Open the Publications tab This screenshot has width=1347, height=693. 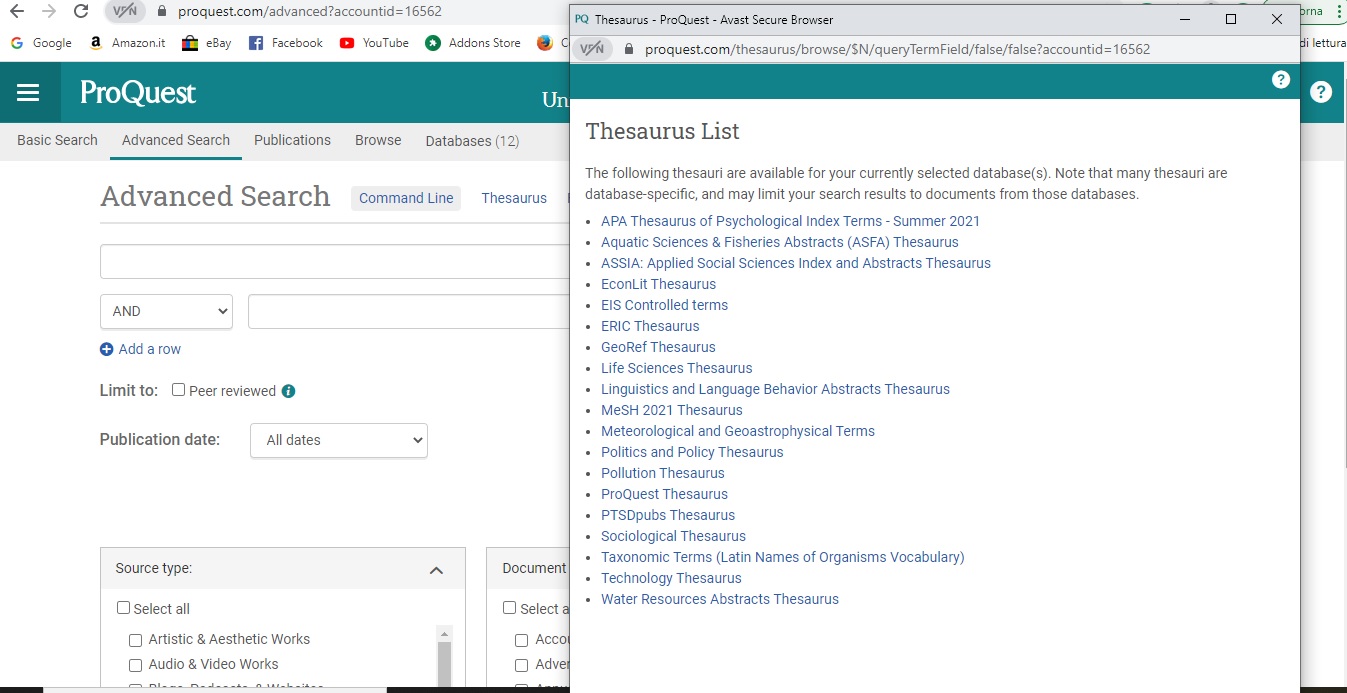coord(292,140)
